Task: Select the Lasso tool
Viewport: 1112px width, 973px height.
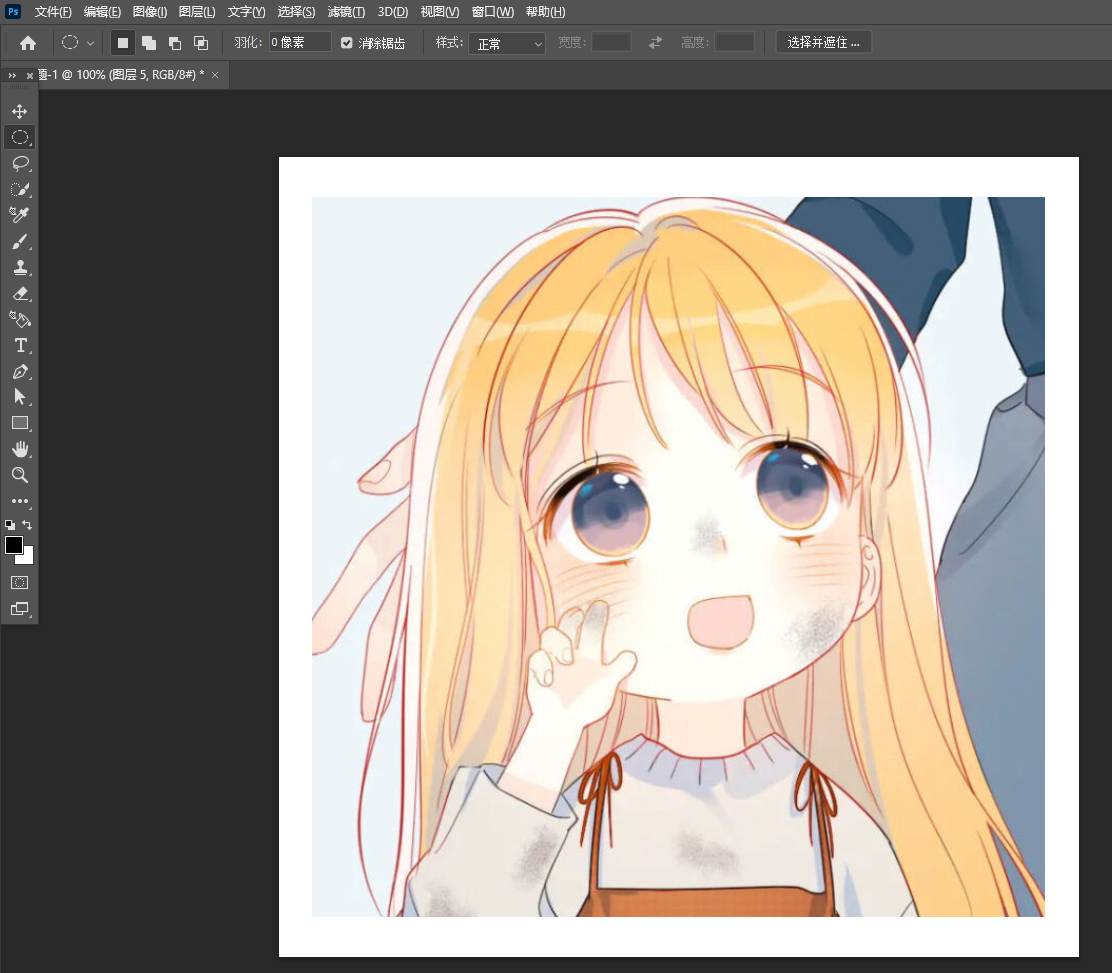Action: point(19,163)
